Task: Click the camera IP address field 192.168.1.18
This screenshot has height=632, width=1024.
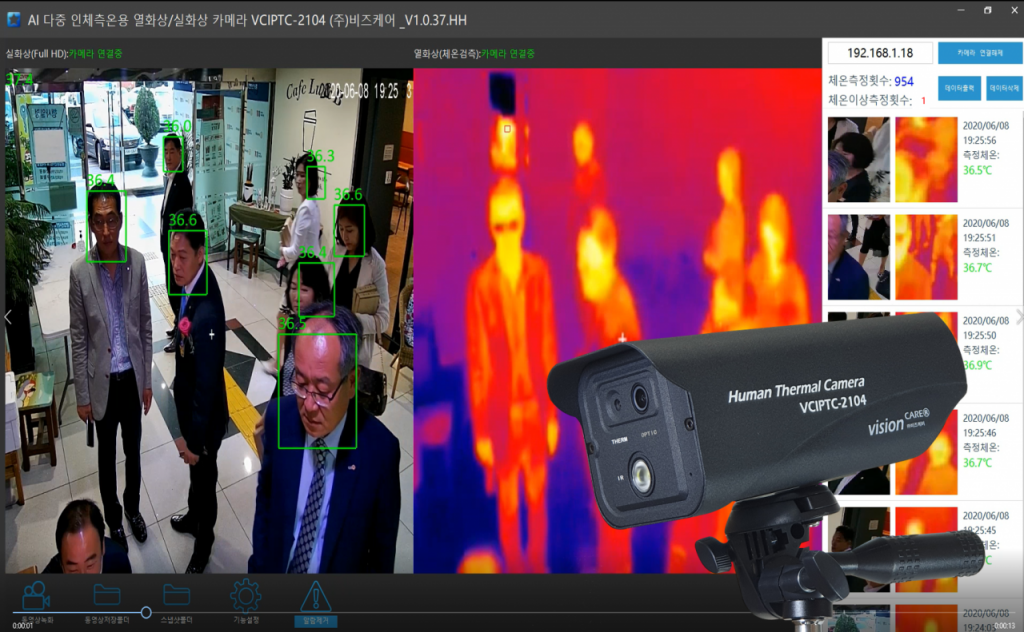Action: coord(880,53)
